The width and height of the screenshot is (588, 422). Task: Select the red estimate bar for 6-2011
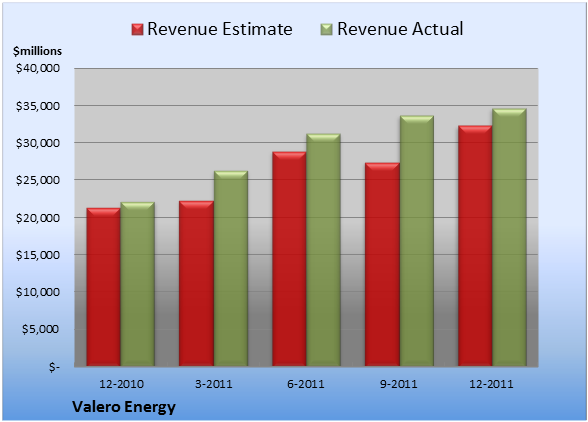289,259
